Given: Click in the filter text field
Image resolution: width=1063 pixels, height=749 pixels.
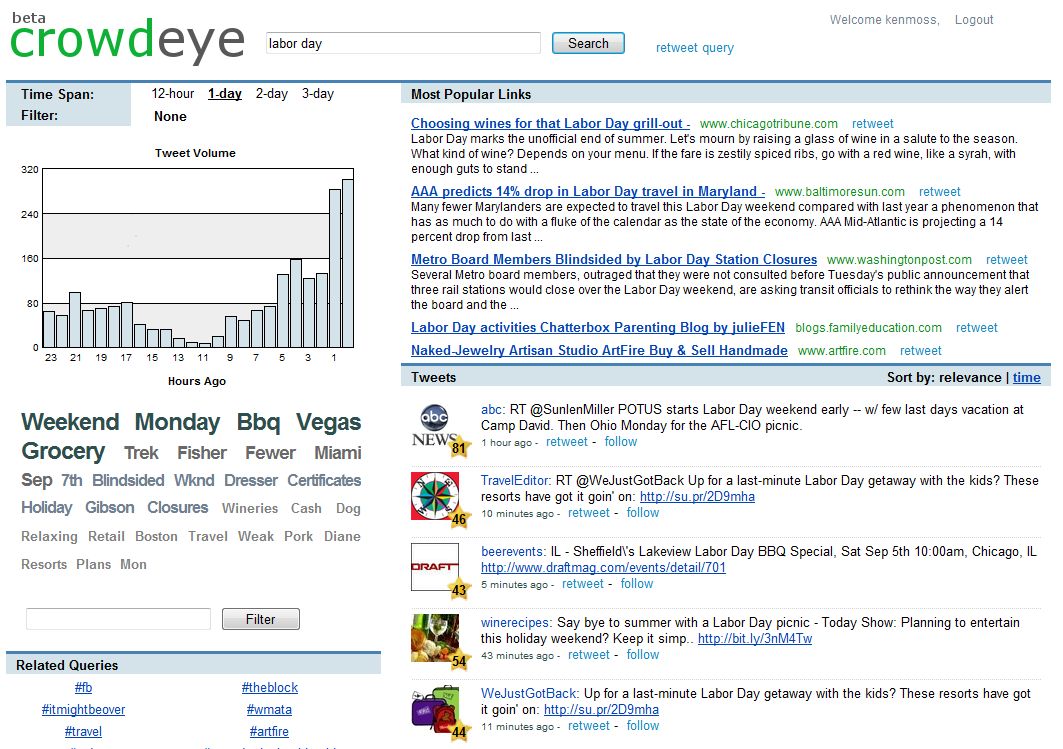Looking at the screenshot, I should 119,619.
